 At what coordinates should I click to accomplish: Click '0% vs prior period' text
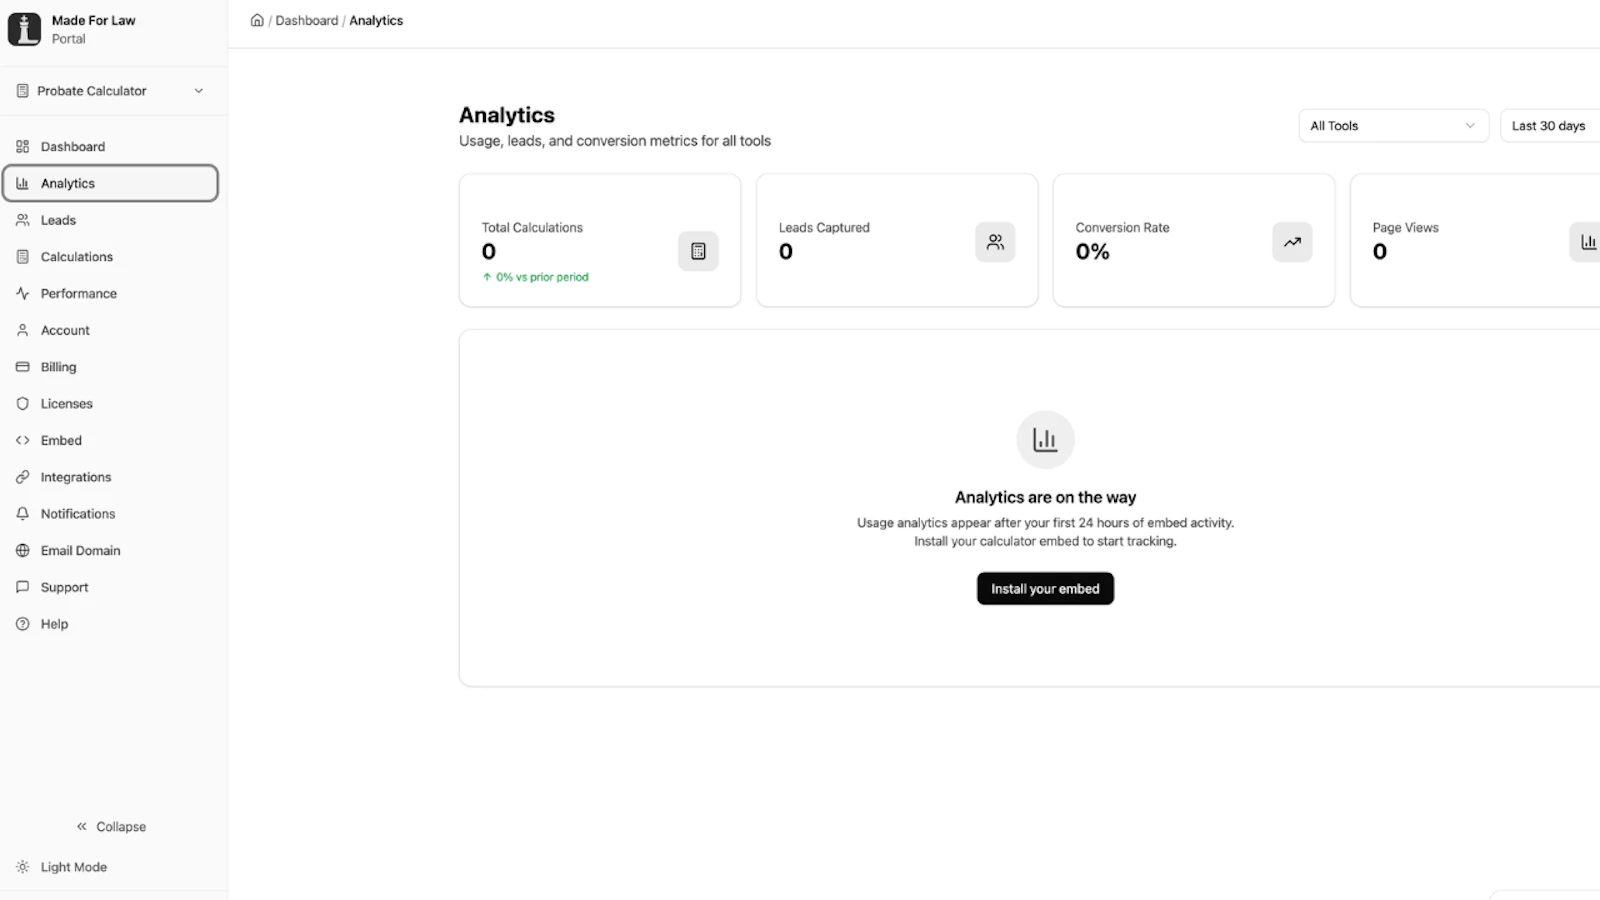coord(542,277)
